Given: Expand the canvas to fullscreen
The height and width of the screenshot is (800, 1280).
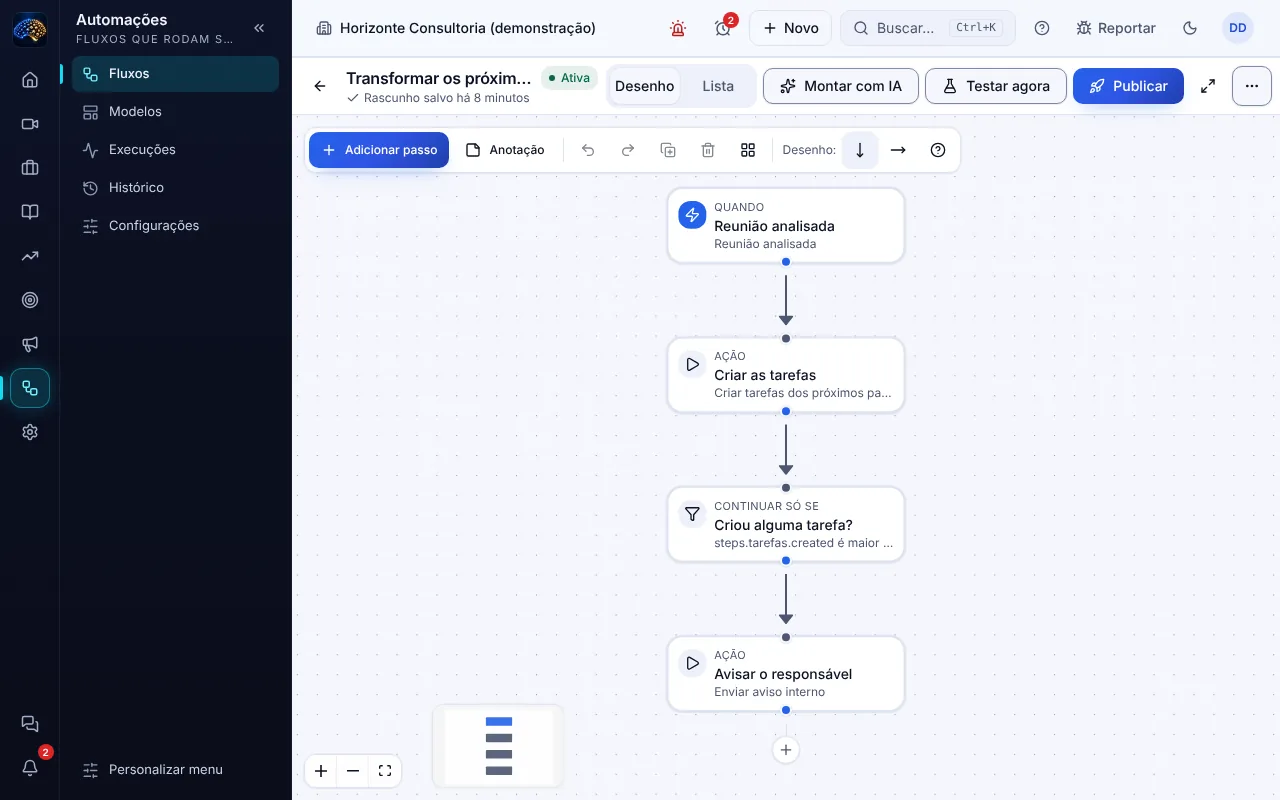Looking at the screenshot, I should pos(1208,86).
